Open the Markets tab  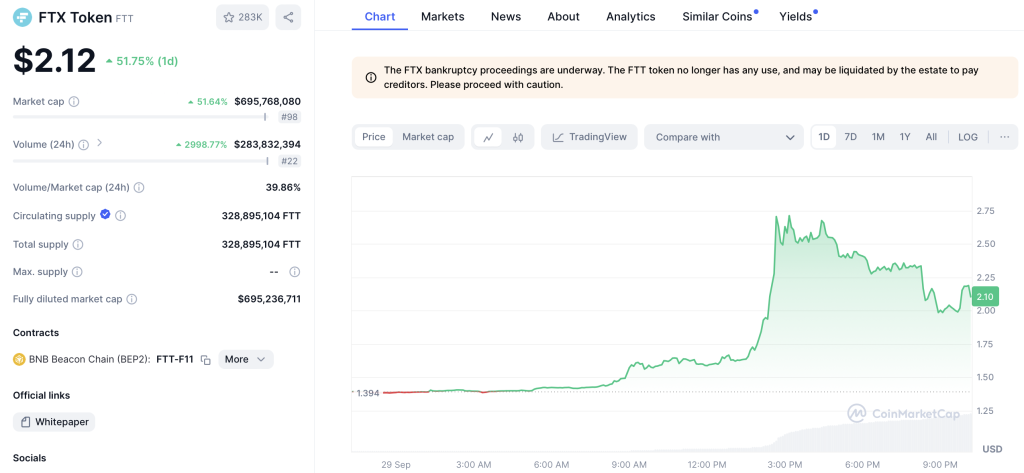pos(443,17)
